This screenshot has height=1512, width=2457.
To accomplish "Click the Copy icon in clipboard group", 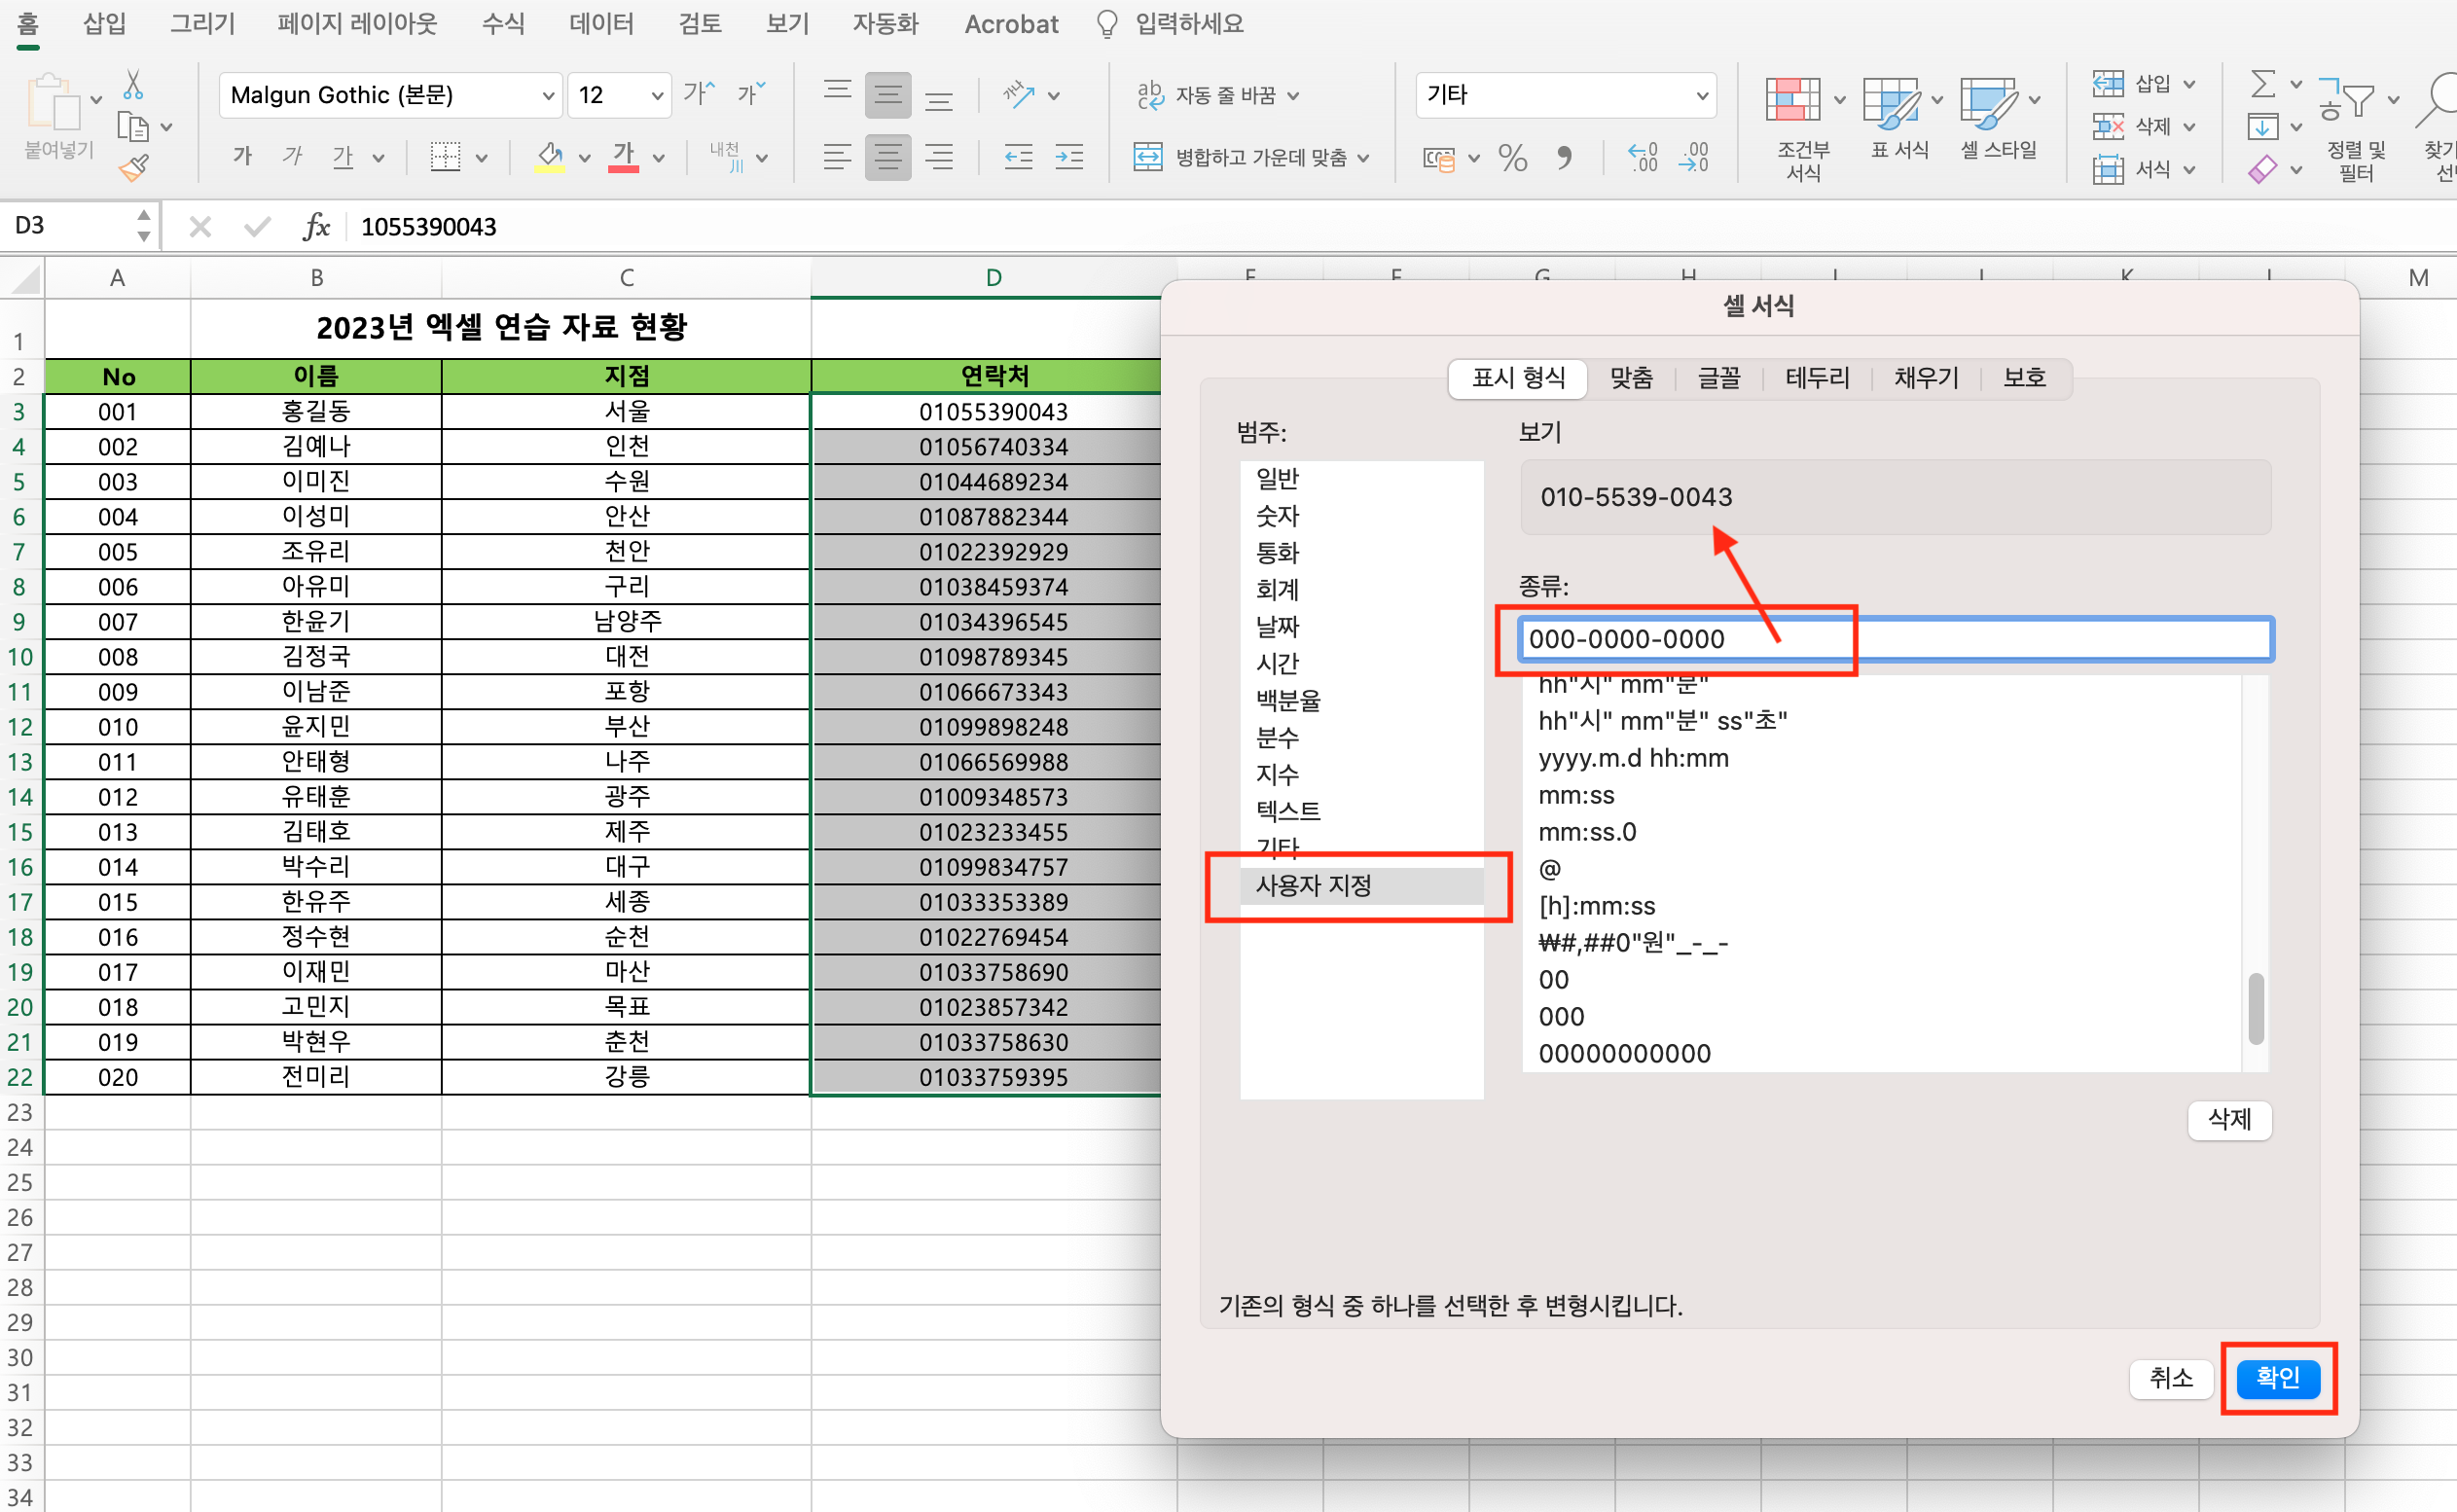I will (x=133, y=127).
